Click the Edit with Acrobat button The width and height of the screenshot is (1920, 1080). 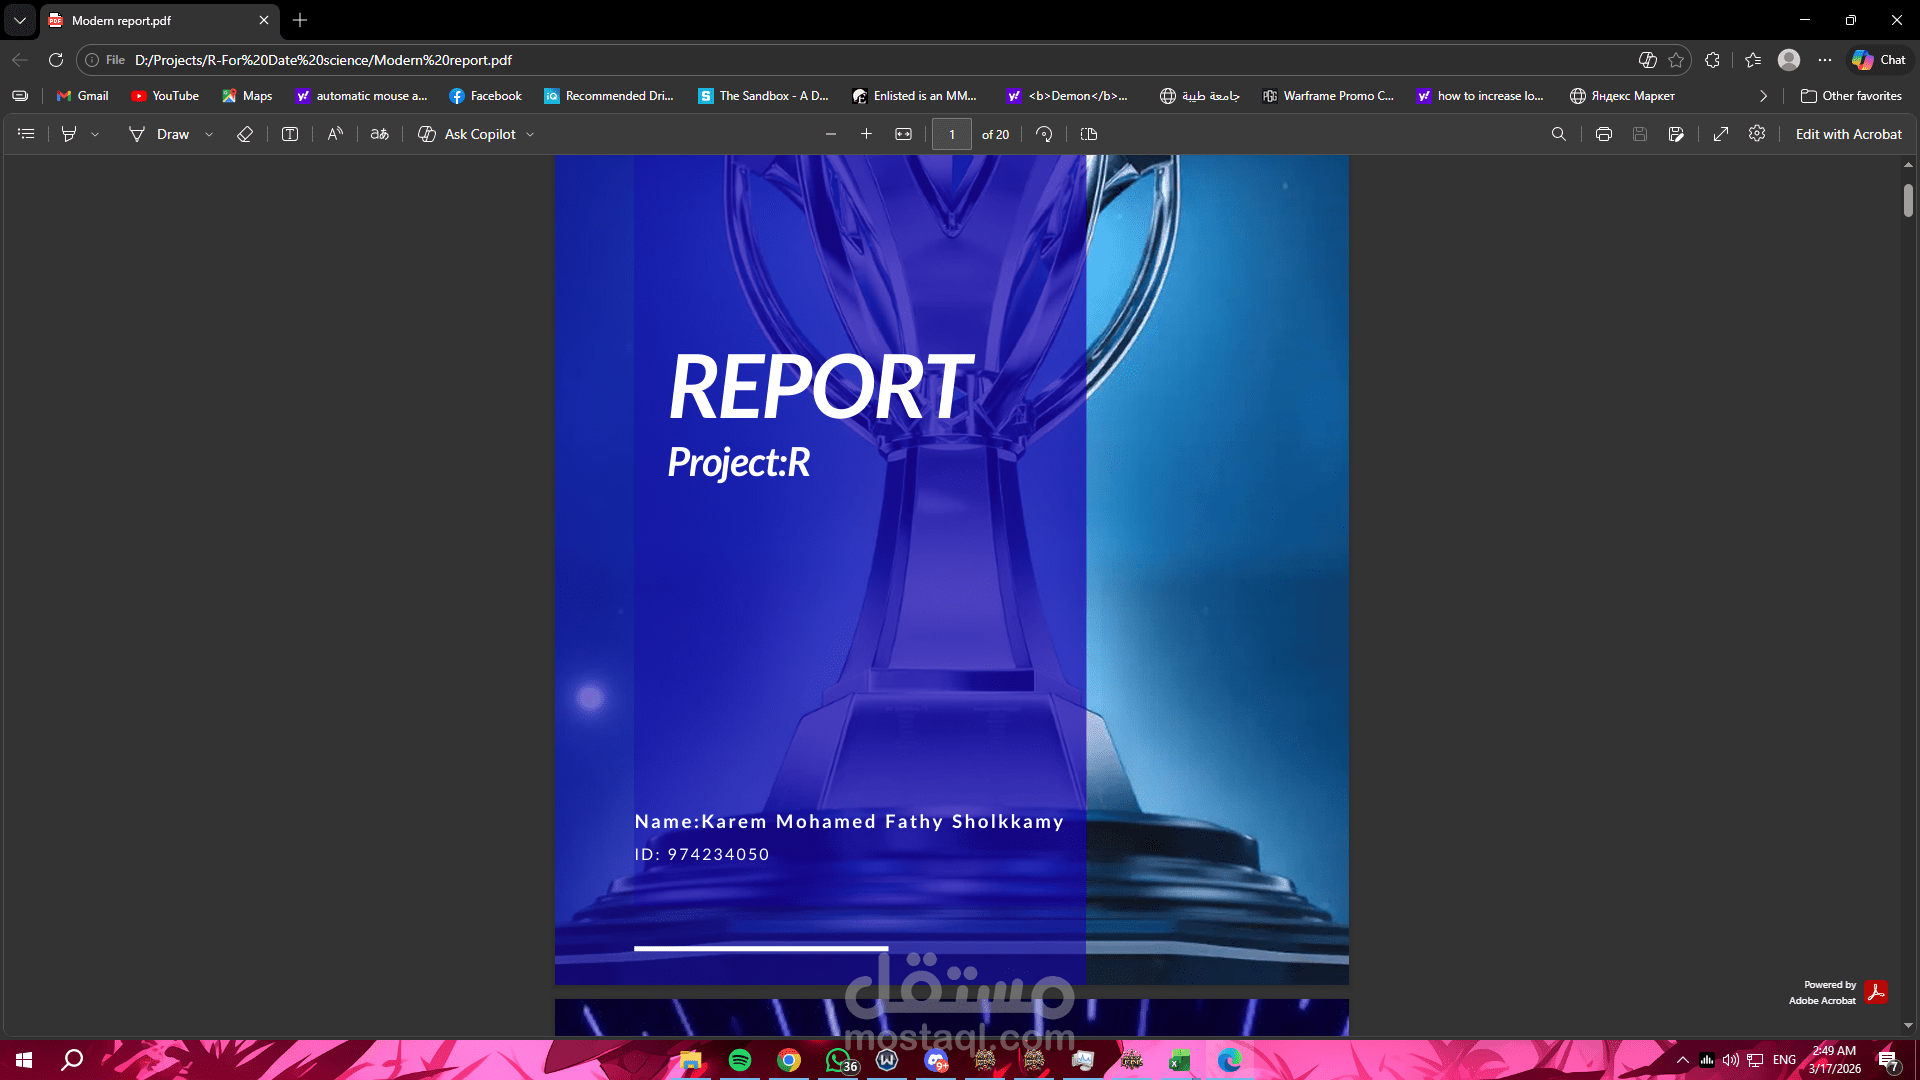pyautogui.click(x=1848, y=133)
